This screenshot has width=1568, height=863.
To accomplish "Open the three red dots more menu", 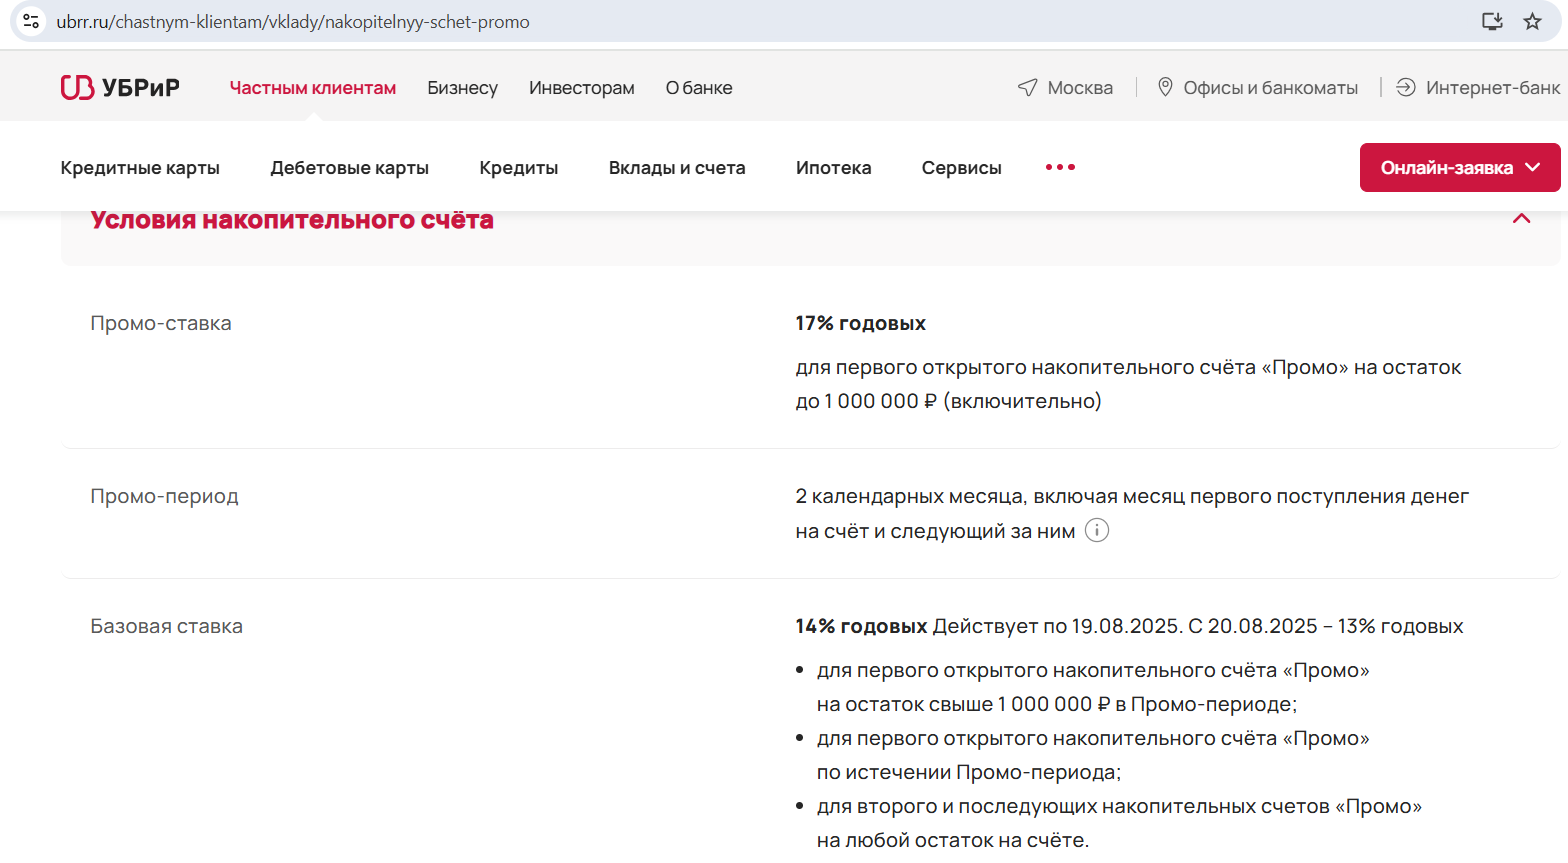I will (1060, 167).
